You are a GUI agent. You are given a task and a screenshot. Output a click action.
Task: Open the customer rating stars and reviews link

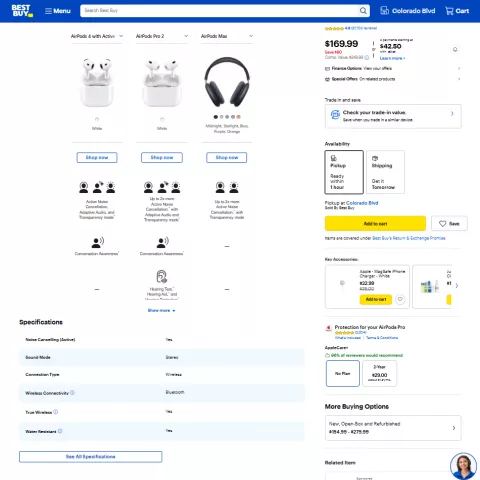(x=351, y=28)
